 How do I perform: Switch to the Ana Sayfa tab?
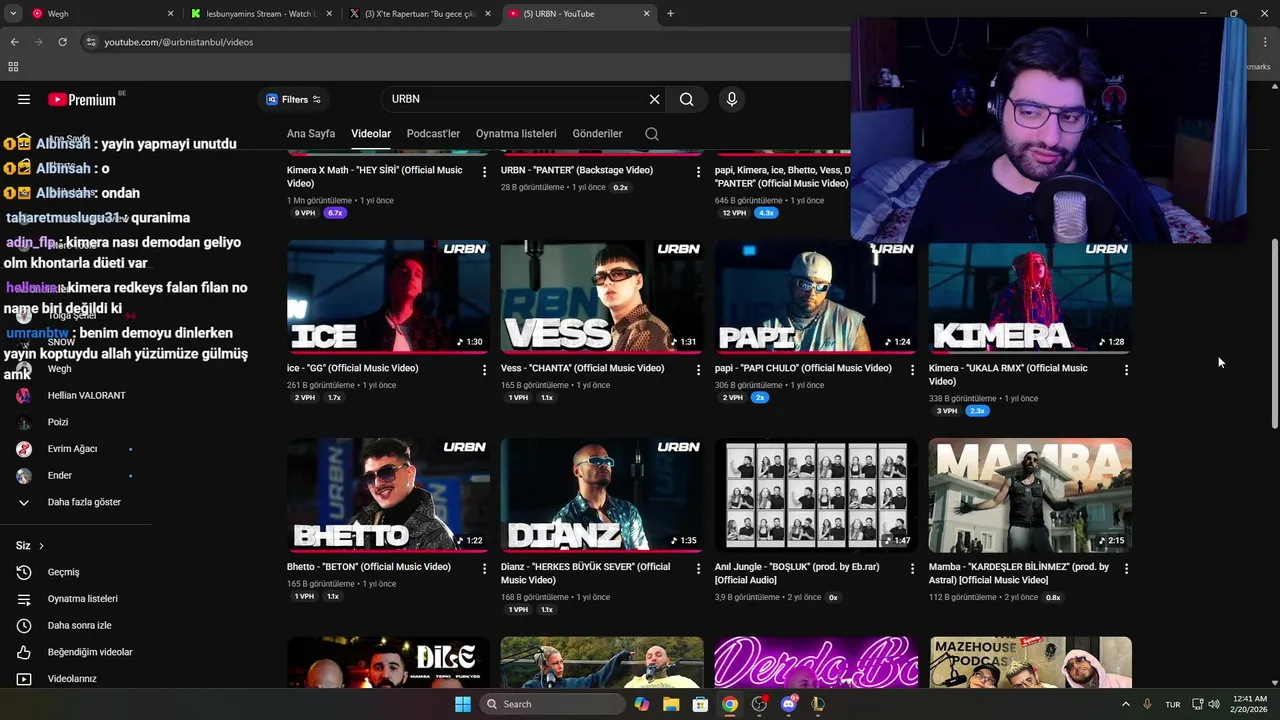(x=311, y=134)
